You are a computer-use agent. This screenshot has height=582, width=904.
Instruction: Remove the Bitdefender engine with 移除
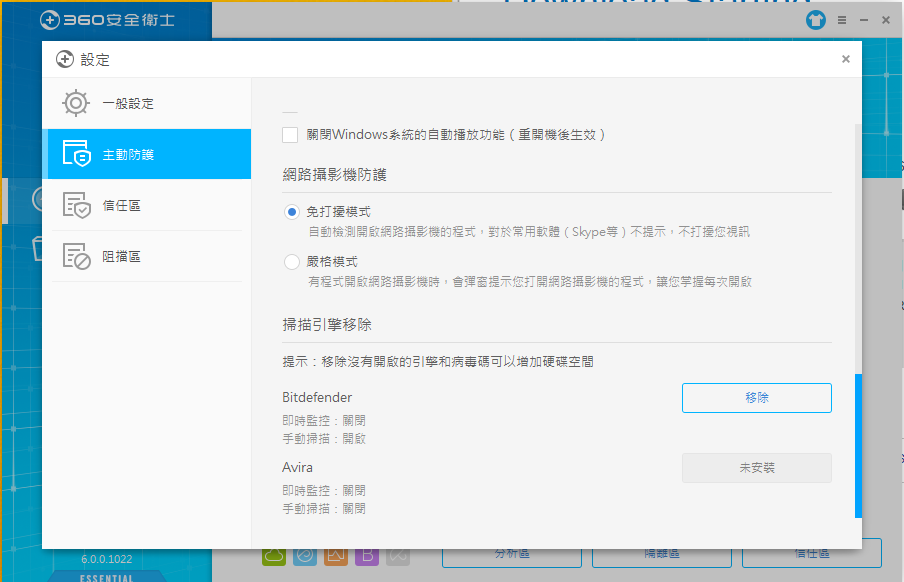[x=756, y=397]
